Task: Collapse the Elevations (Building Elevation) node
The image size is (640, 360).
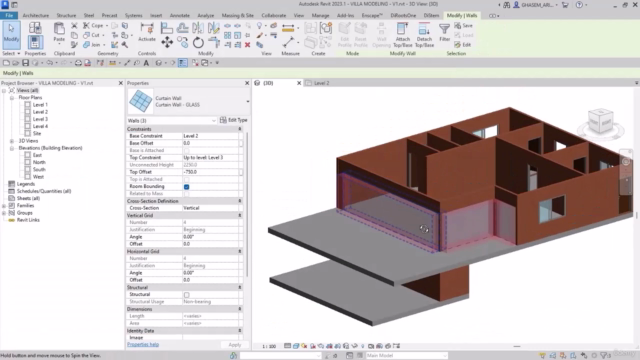Action: [12, 148]
